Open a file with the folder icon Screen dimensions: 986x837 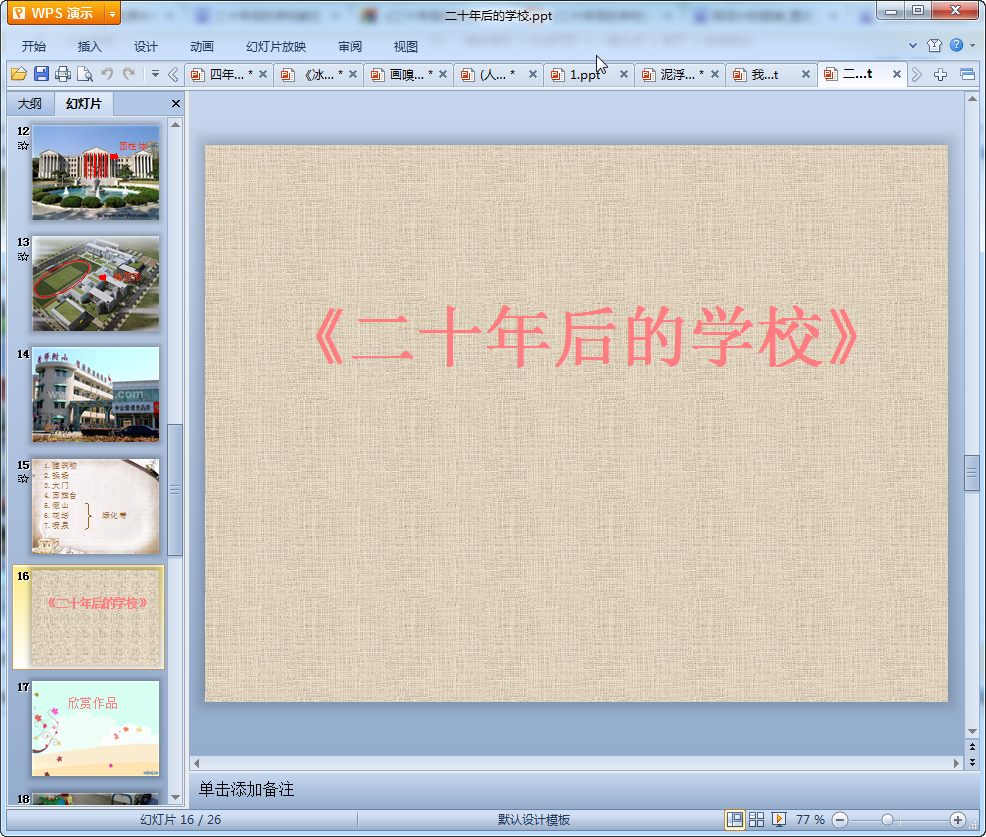[x=19, y=74]
